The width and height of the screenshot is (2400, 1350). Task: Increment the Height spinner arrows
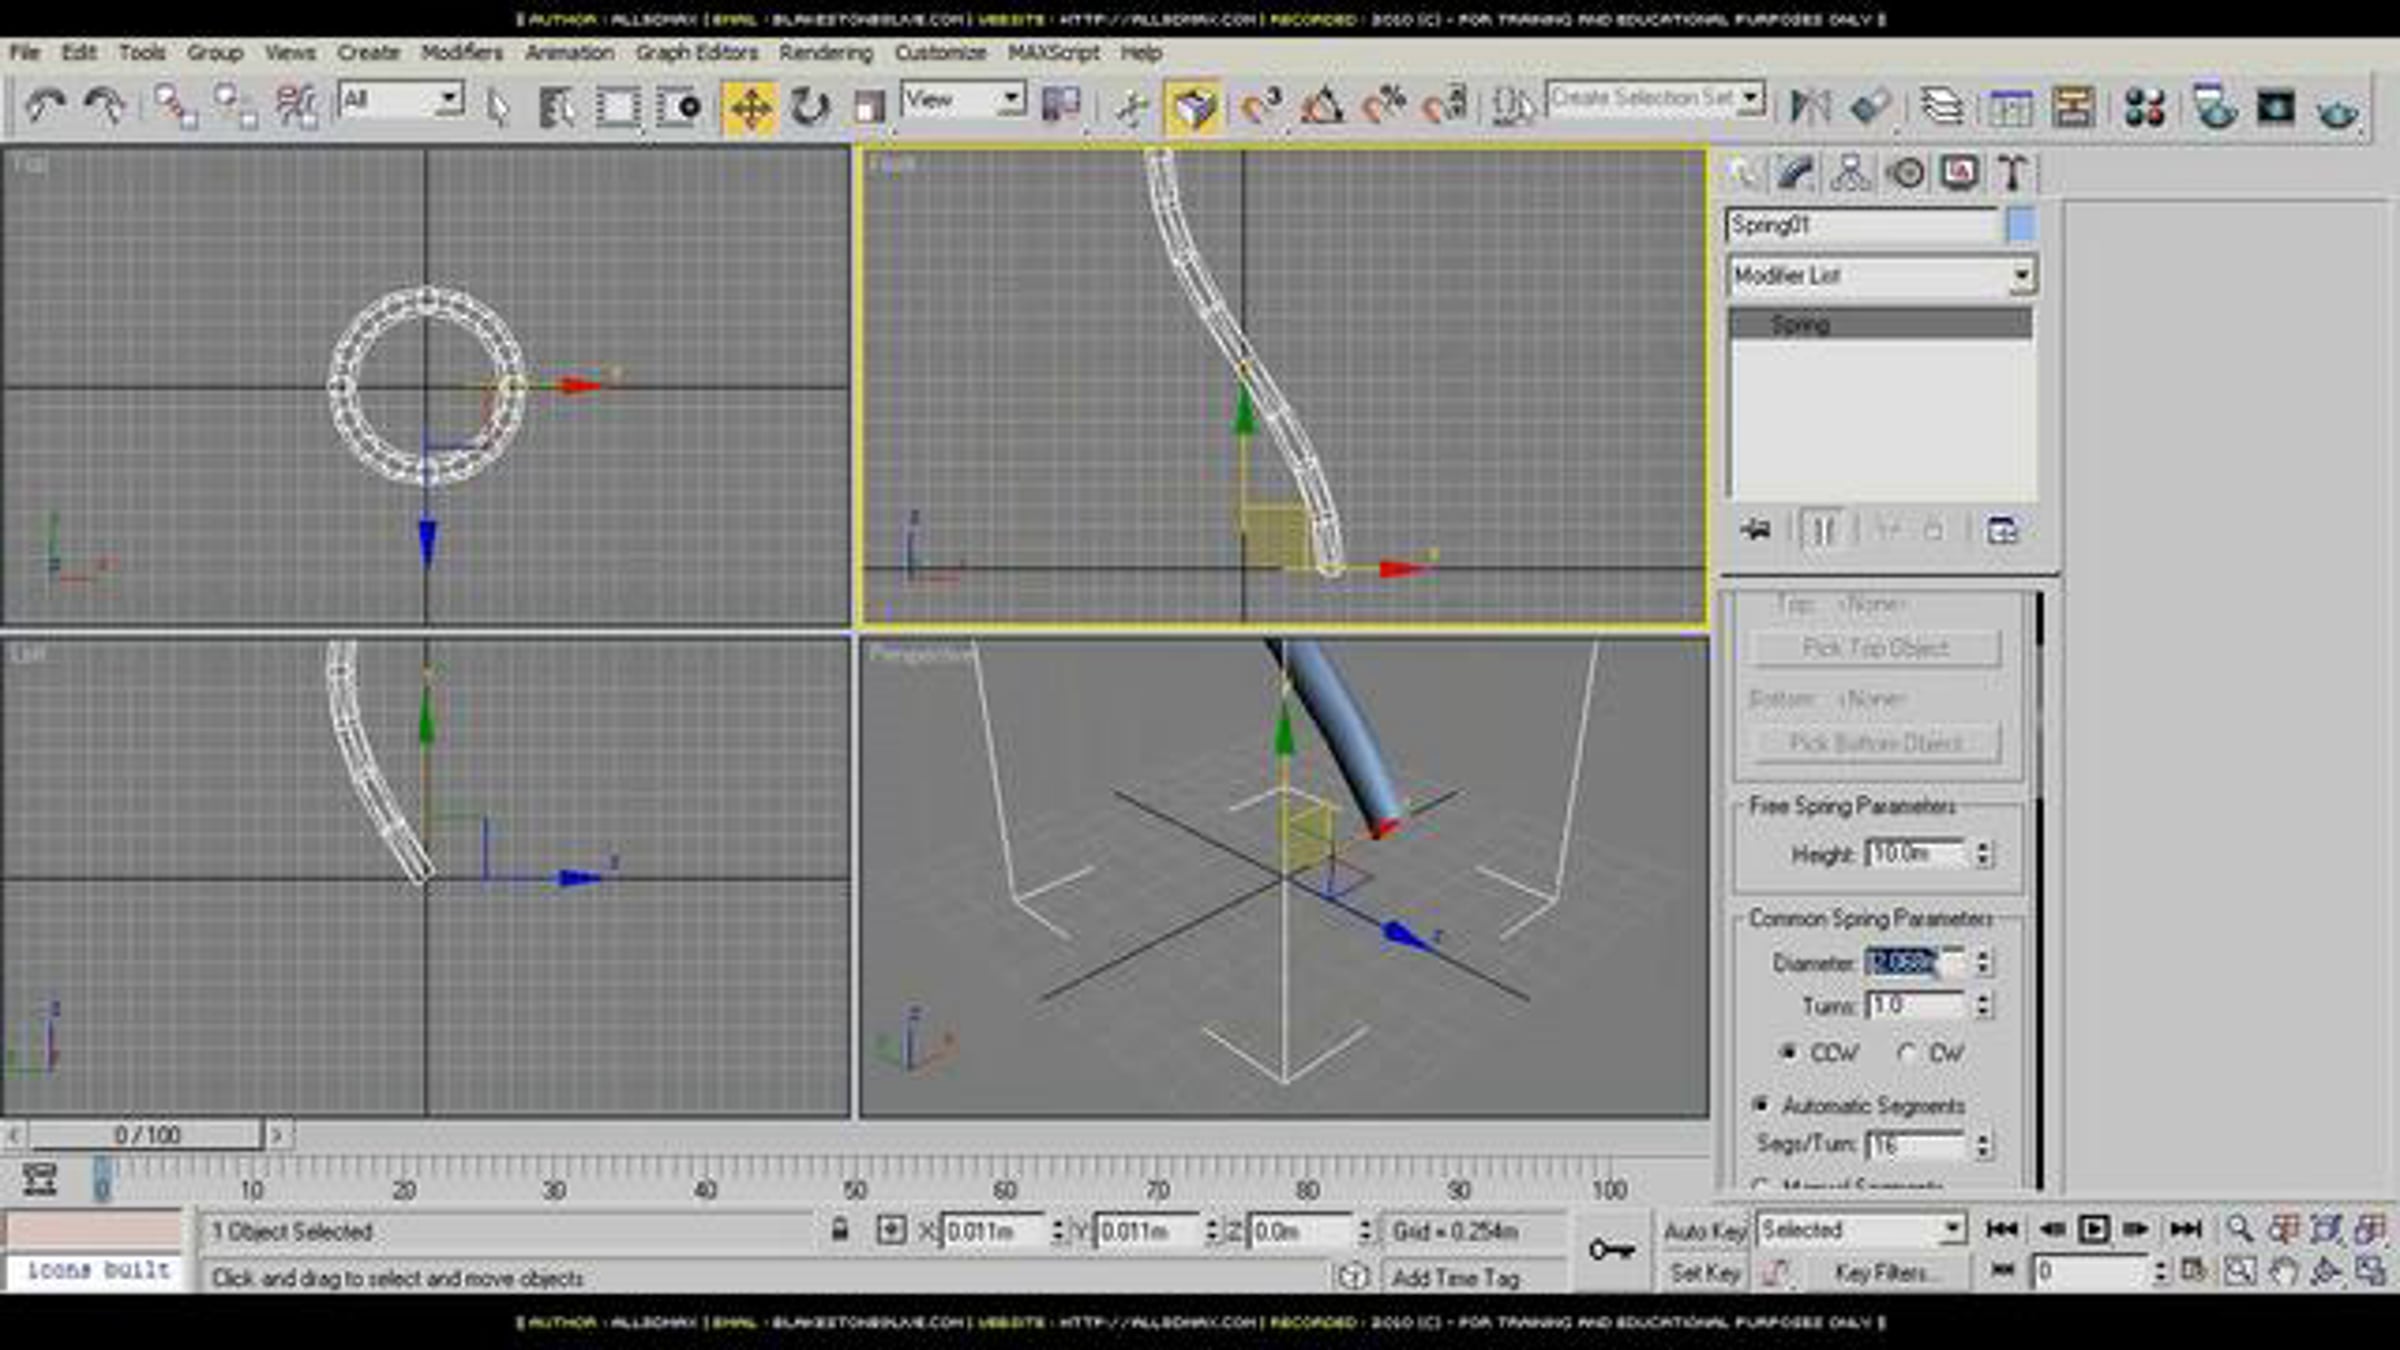coord(1983,853)
